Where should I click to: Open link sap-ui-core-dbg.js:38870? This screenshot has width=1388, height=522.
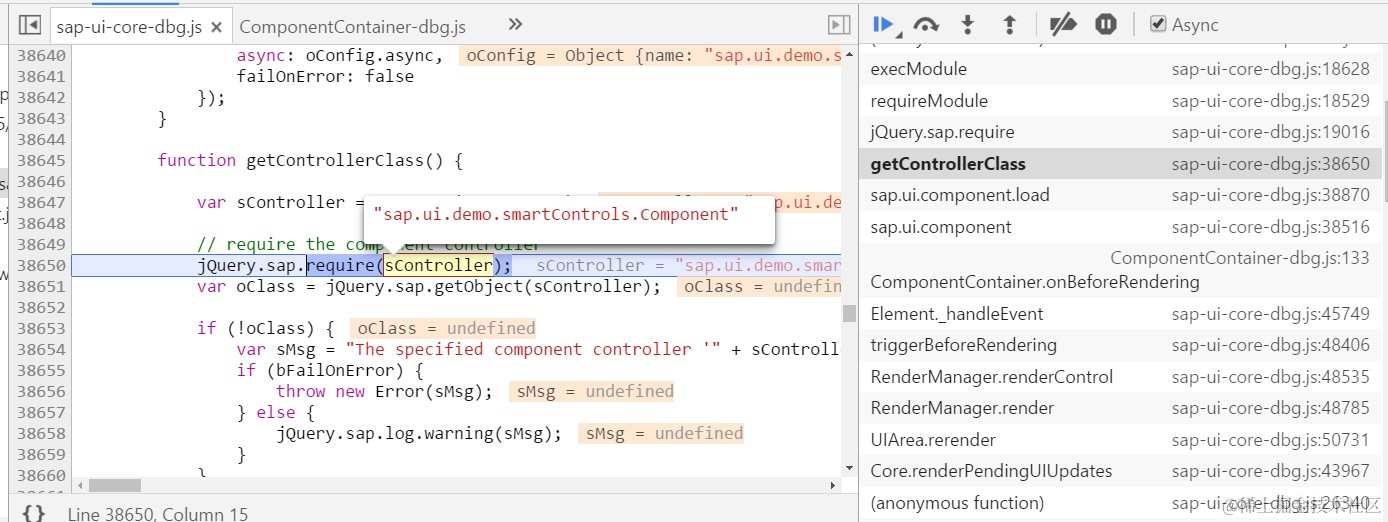tap(1270, 195)
